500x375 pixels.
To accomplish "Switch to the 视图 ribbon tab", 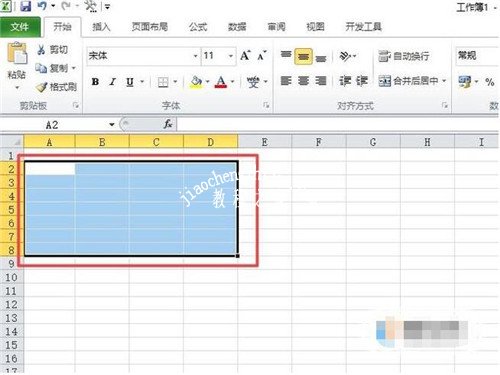I will pos(315,27).
